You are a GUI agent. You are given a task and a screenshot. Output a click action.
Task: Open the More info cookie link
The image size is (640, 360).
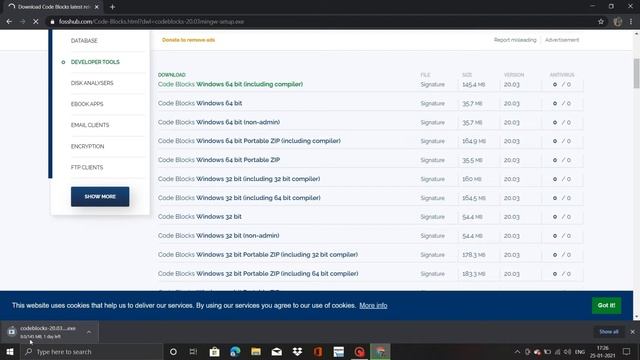point(373,306)
